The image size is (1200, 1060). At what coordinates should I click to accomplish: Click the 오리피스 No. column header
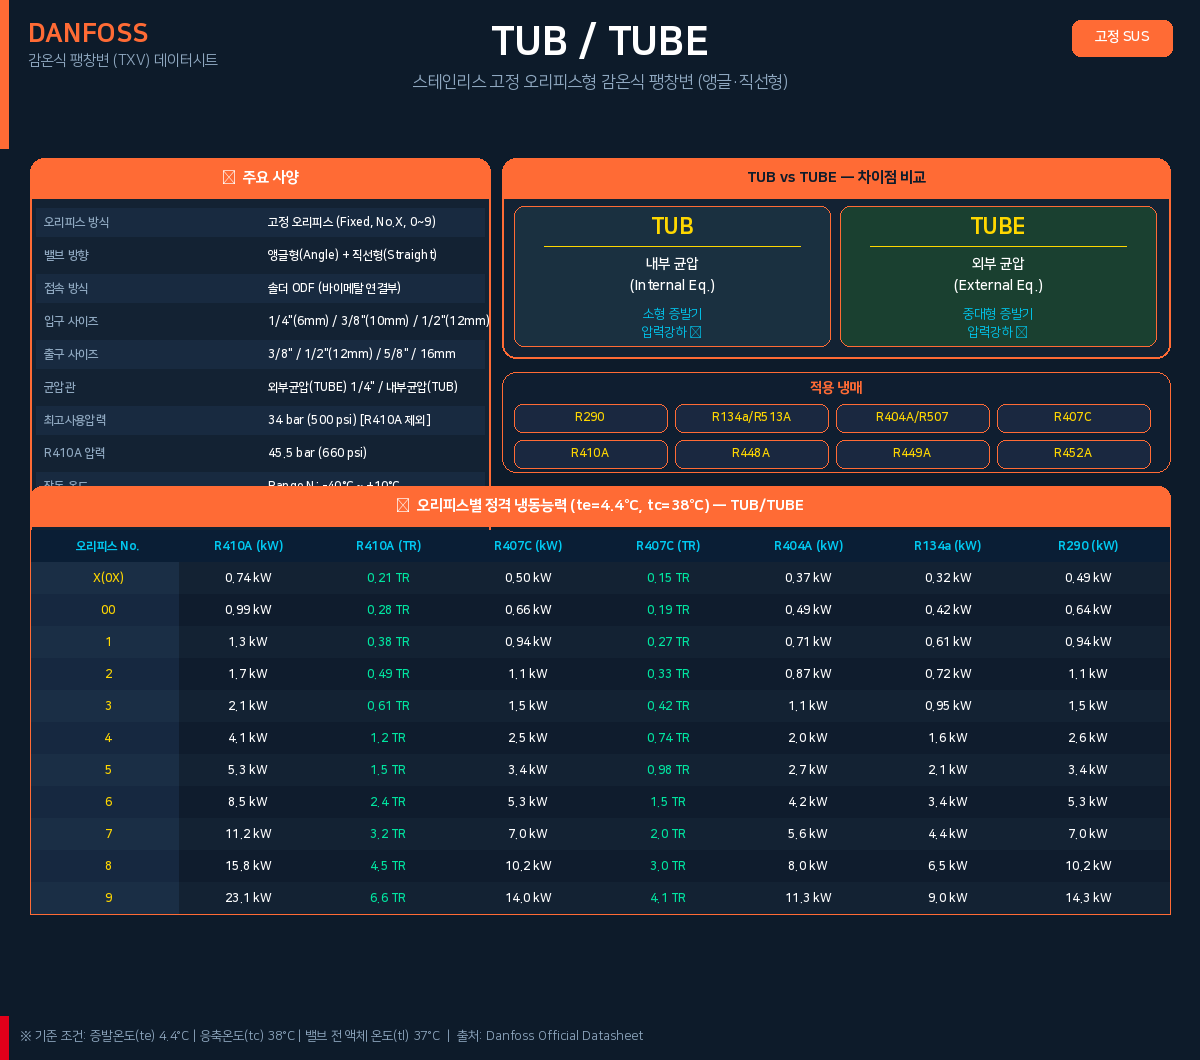[x=108, y=546]
